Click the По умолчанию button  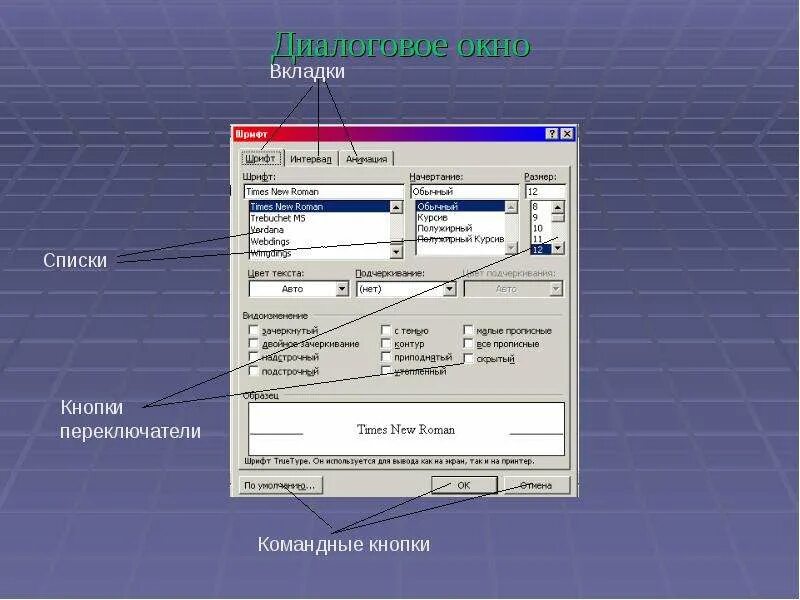(x=281, y=485)
